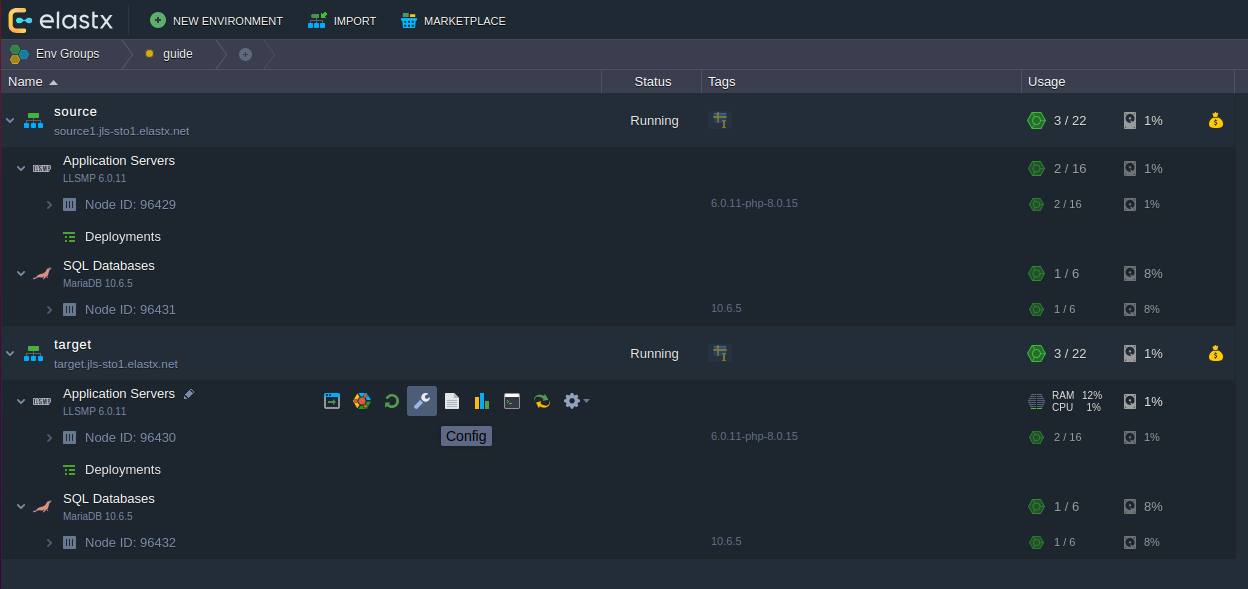View statistics bar chart for target Application Servers
Viewport: 1248px width, 589px height.
tap(482, 401)
